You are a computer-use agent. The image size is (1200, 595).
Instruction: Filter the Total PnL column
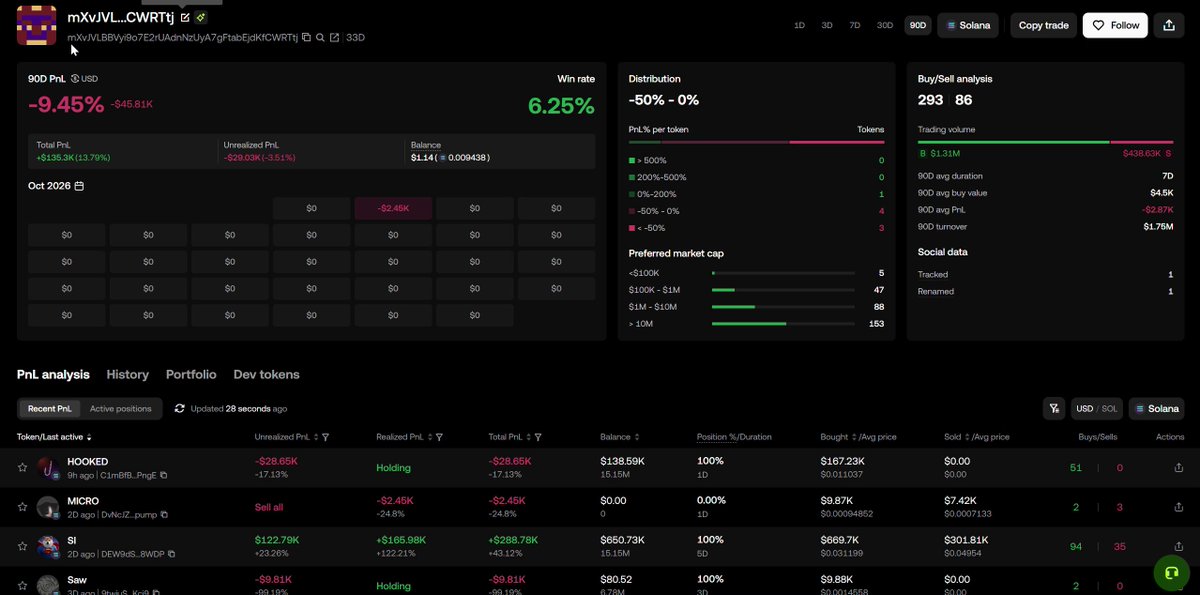538,437
